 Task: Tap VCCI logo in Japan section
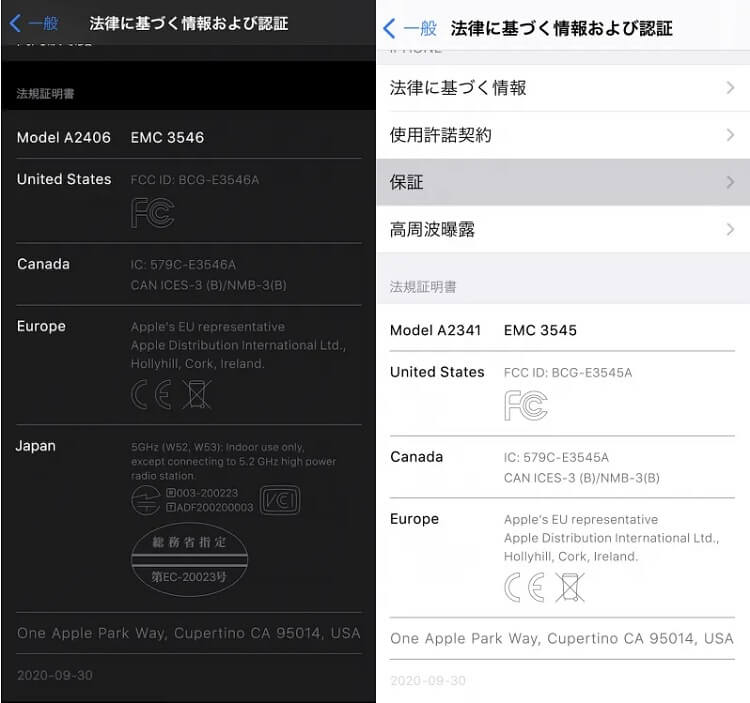280,500
